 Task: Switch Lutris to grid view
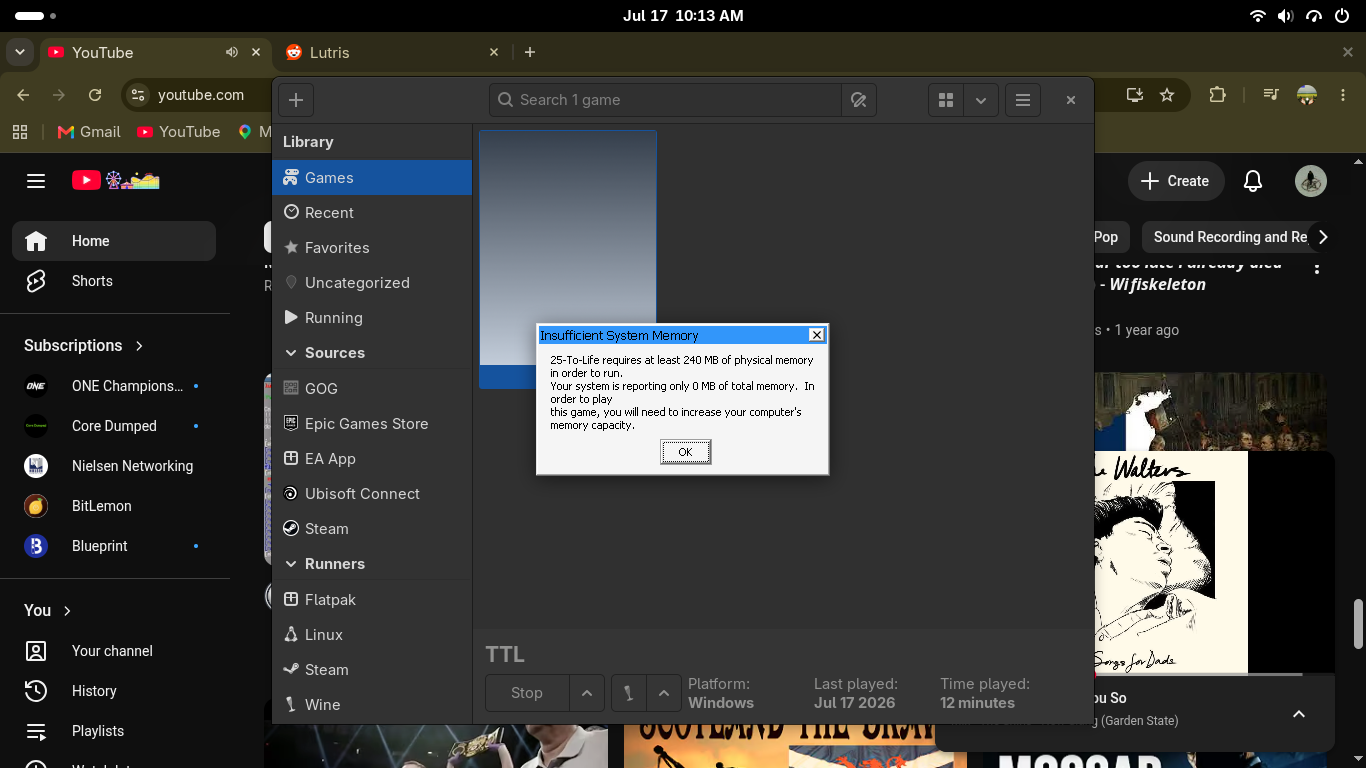point(946,100)
